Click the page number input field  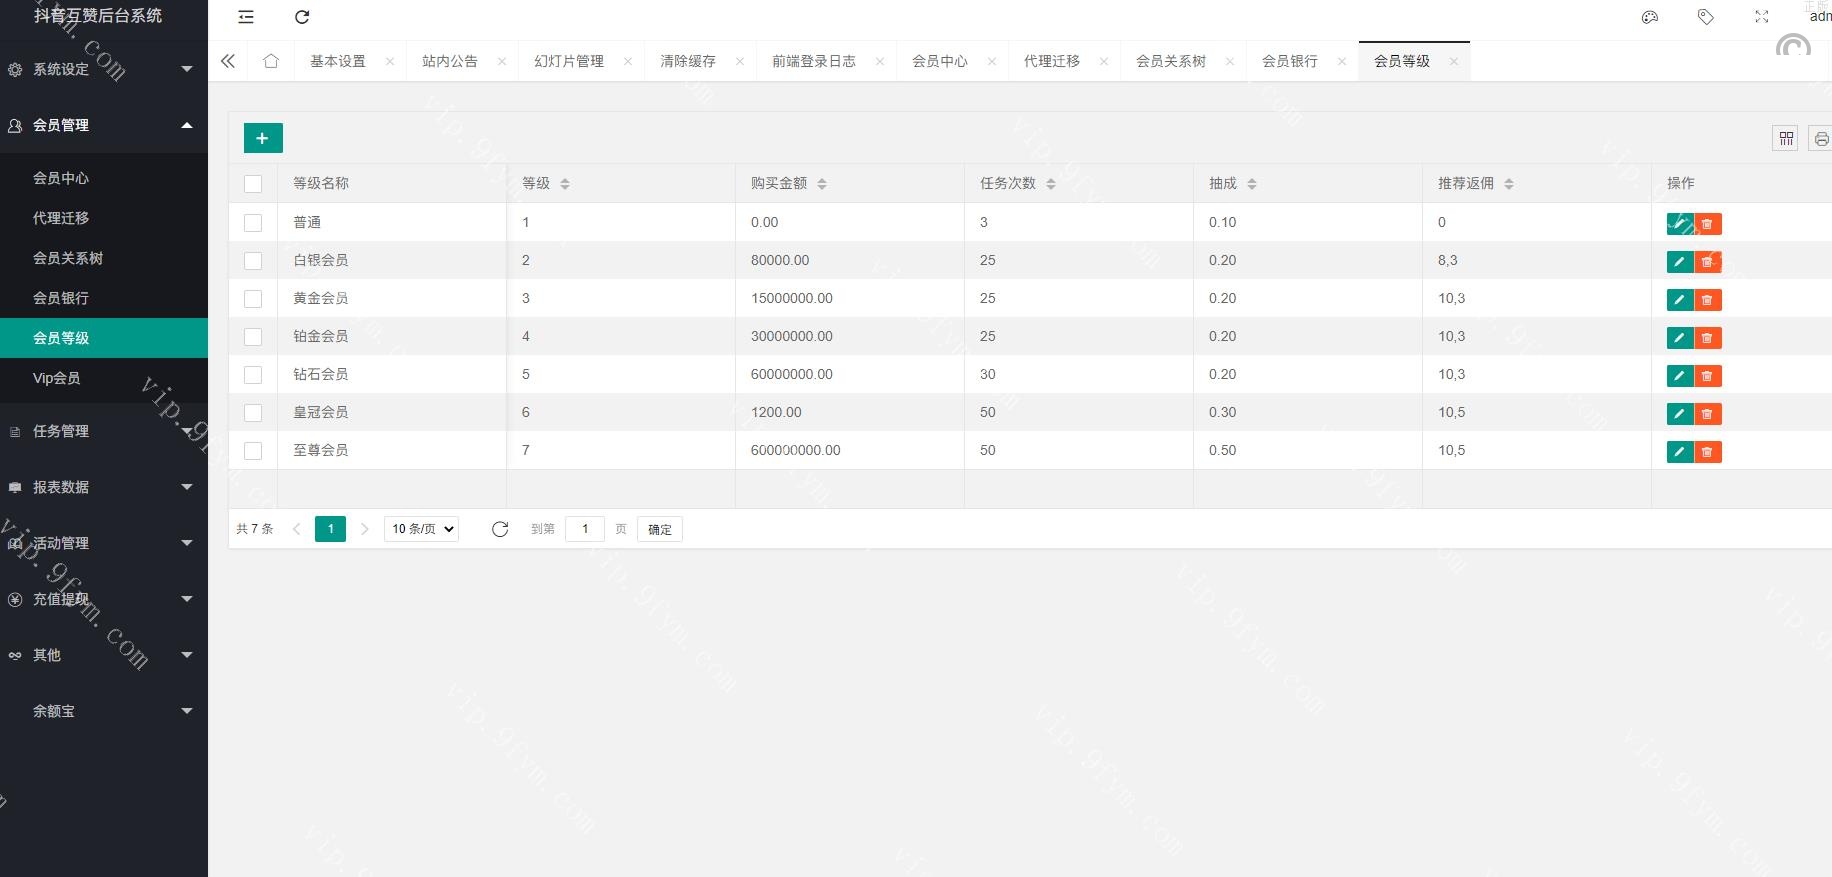[x=584, y=529]
